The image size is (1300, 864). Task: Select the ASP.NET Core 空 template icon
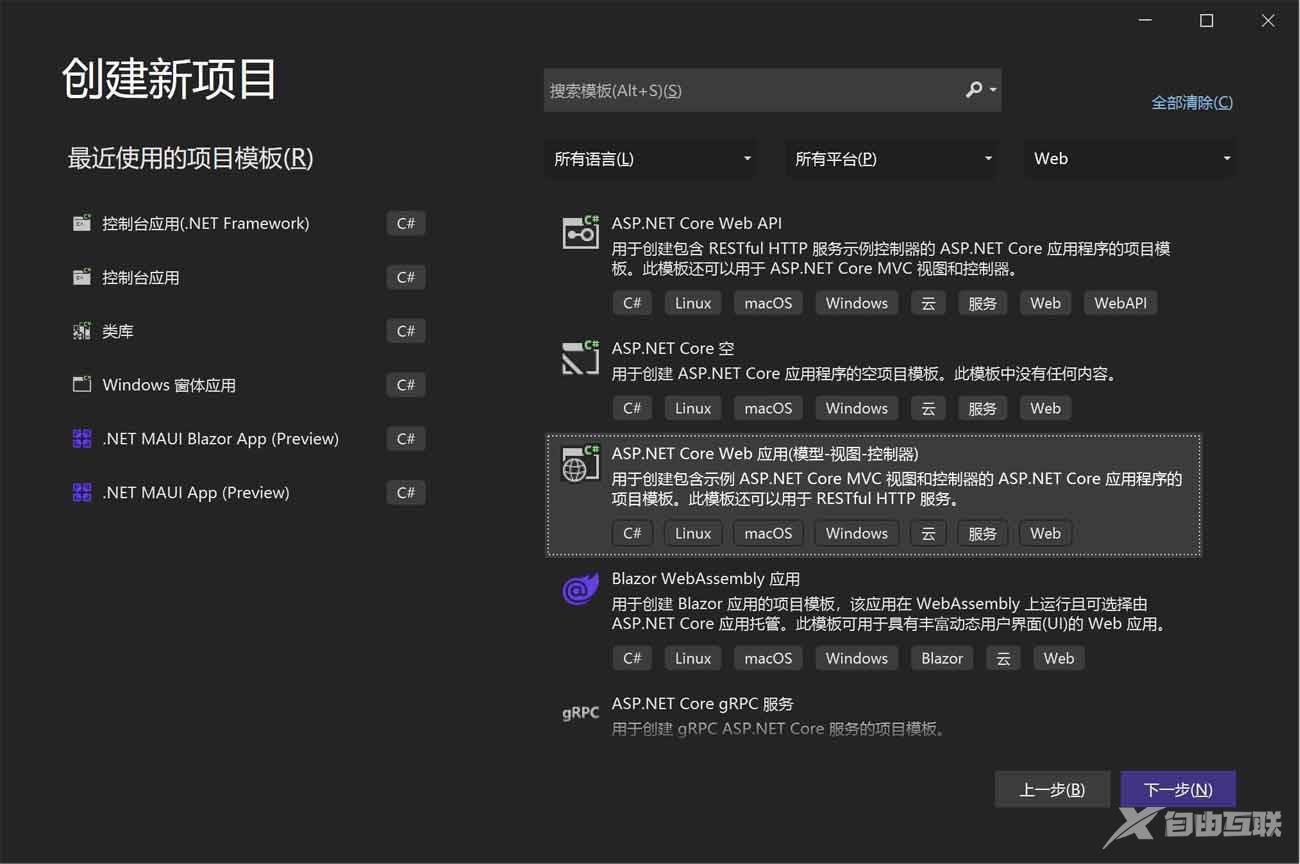coord(580,357)
